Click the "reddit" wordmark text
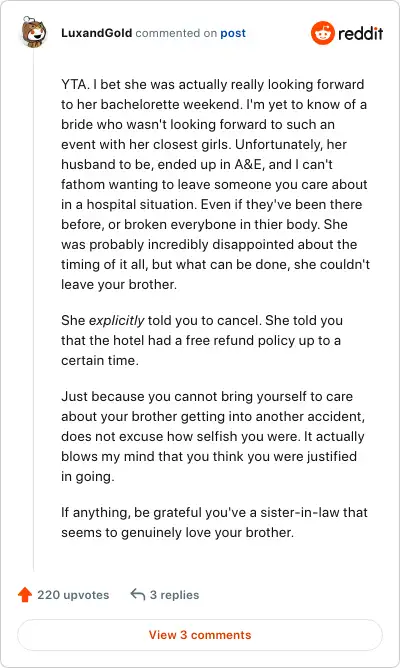The height and width of the screenshot is (668, 400). [360, 33]
